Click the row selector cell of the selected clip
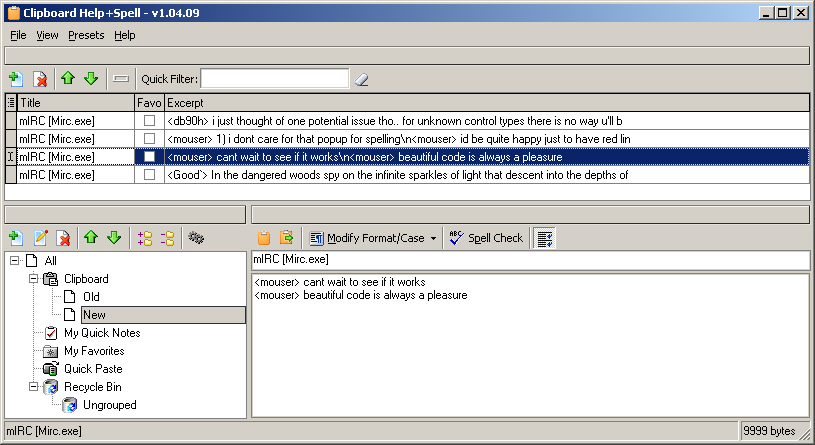 pyautogui.click(x=11, y=156)
